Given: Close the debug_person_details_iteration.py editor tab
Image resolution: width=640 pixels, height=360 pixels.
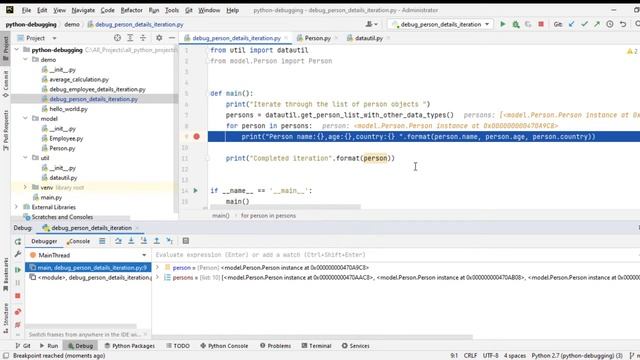Looking at the screenshot, I should tap(286, 38).
